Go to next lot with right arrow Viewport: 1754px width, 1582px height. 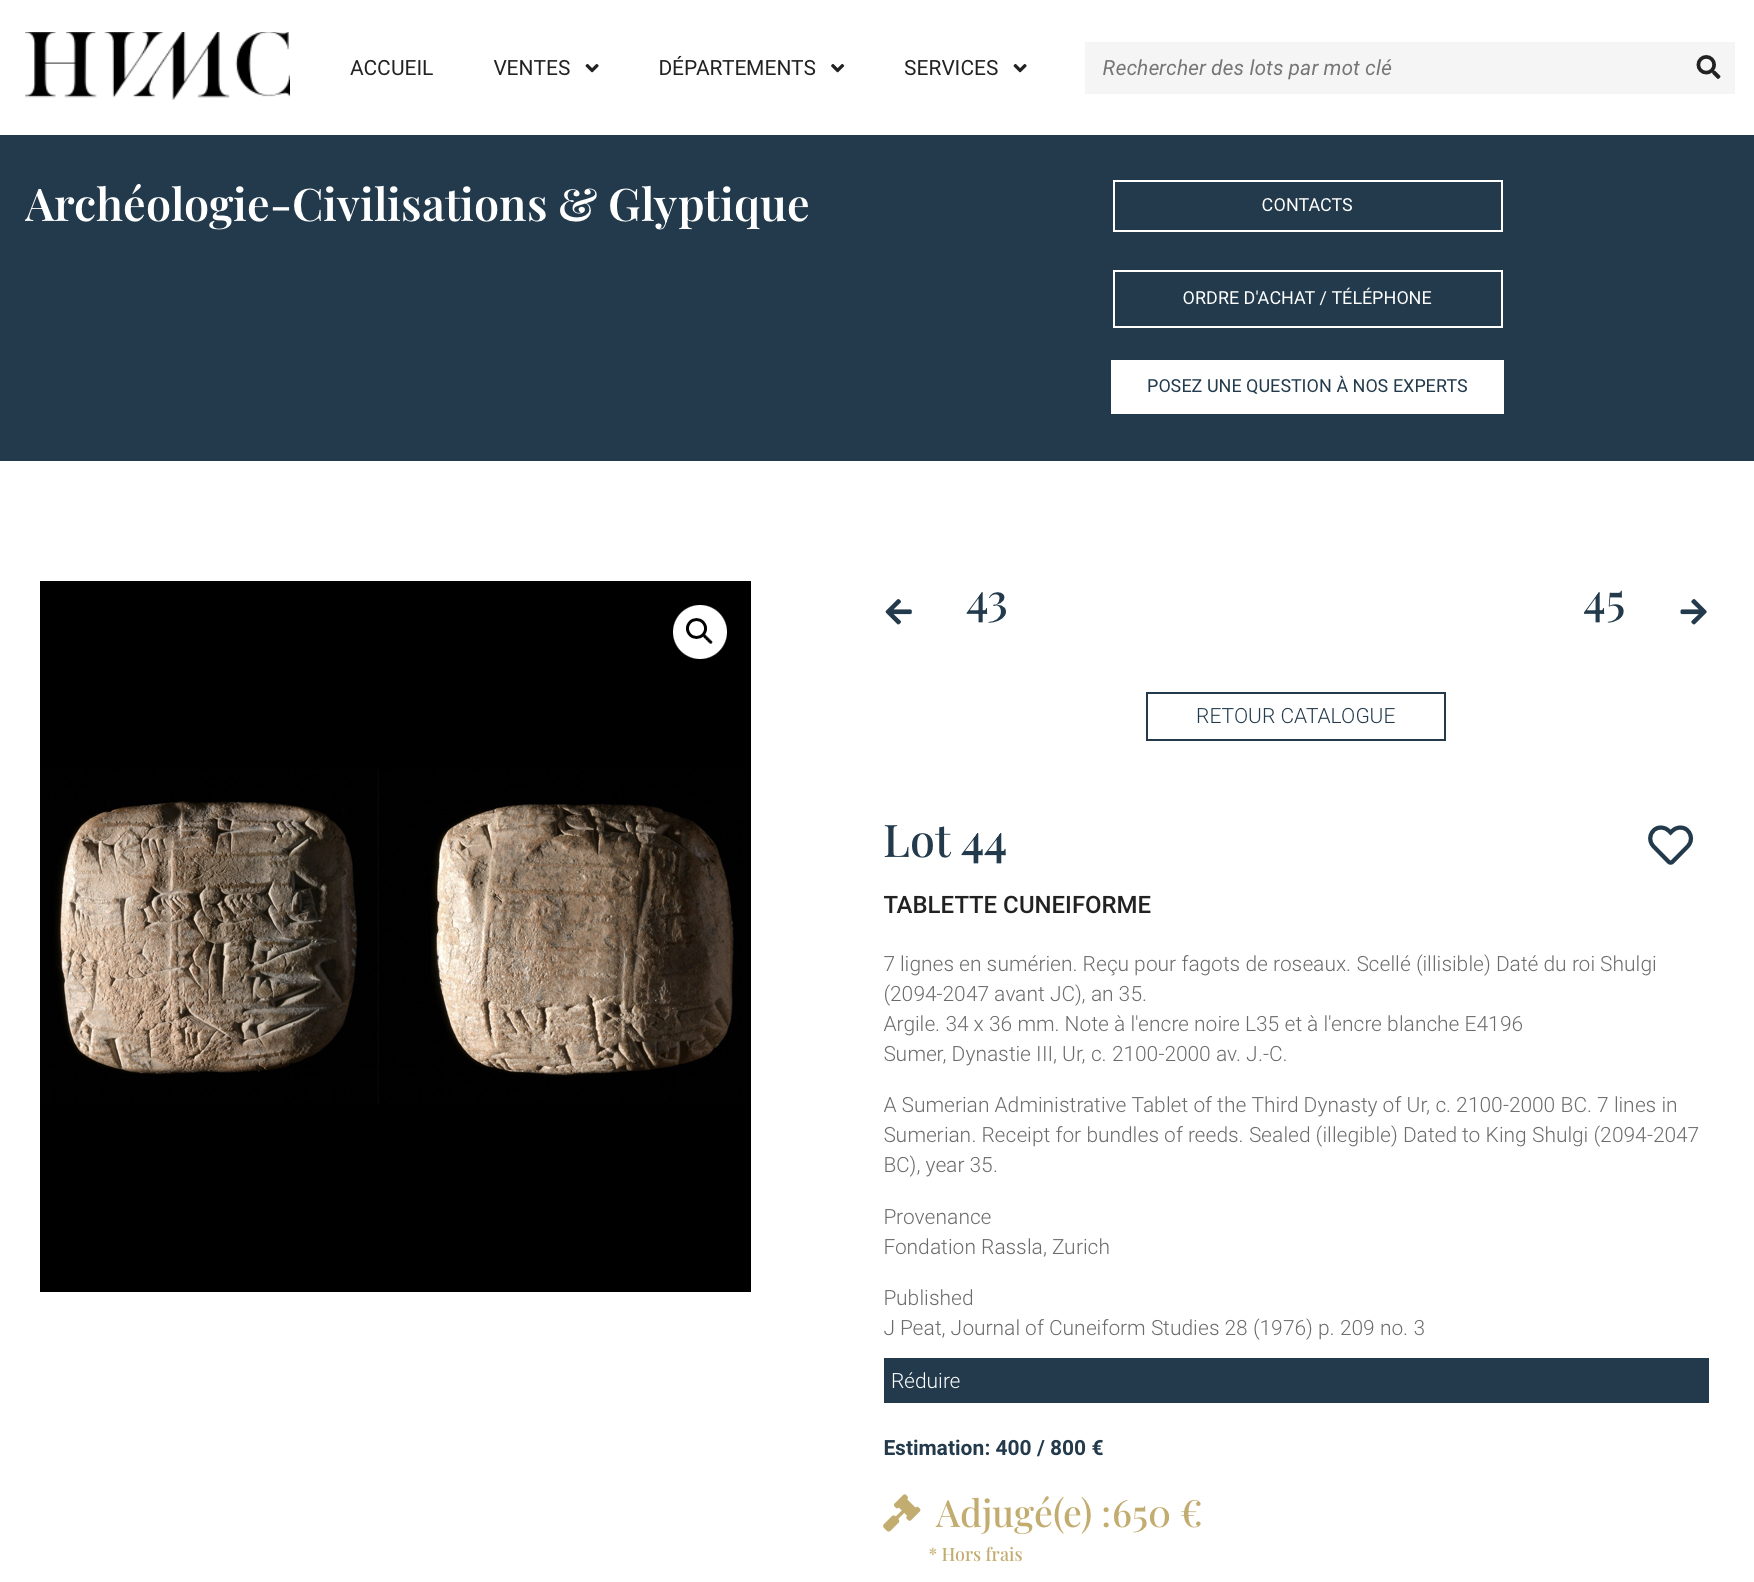(1693, 611)
